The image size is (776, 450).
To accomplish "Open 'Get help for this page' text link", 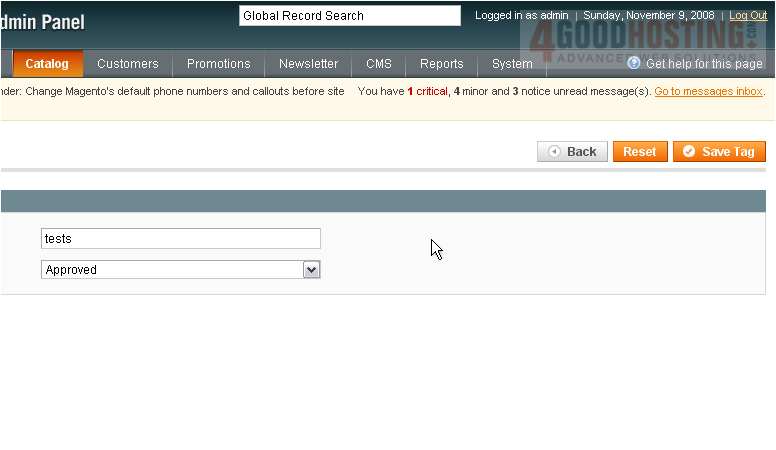I will click(x=704, y=64).
